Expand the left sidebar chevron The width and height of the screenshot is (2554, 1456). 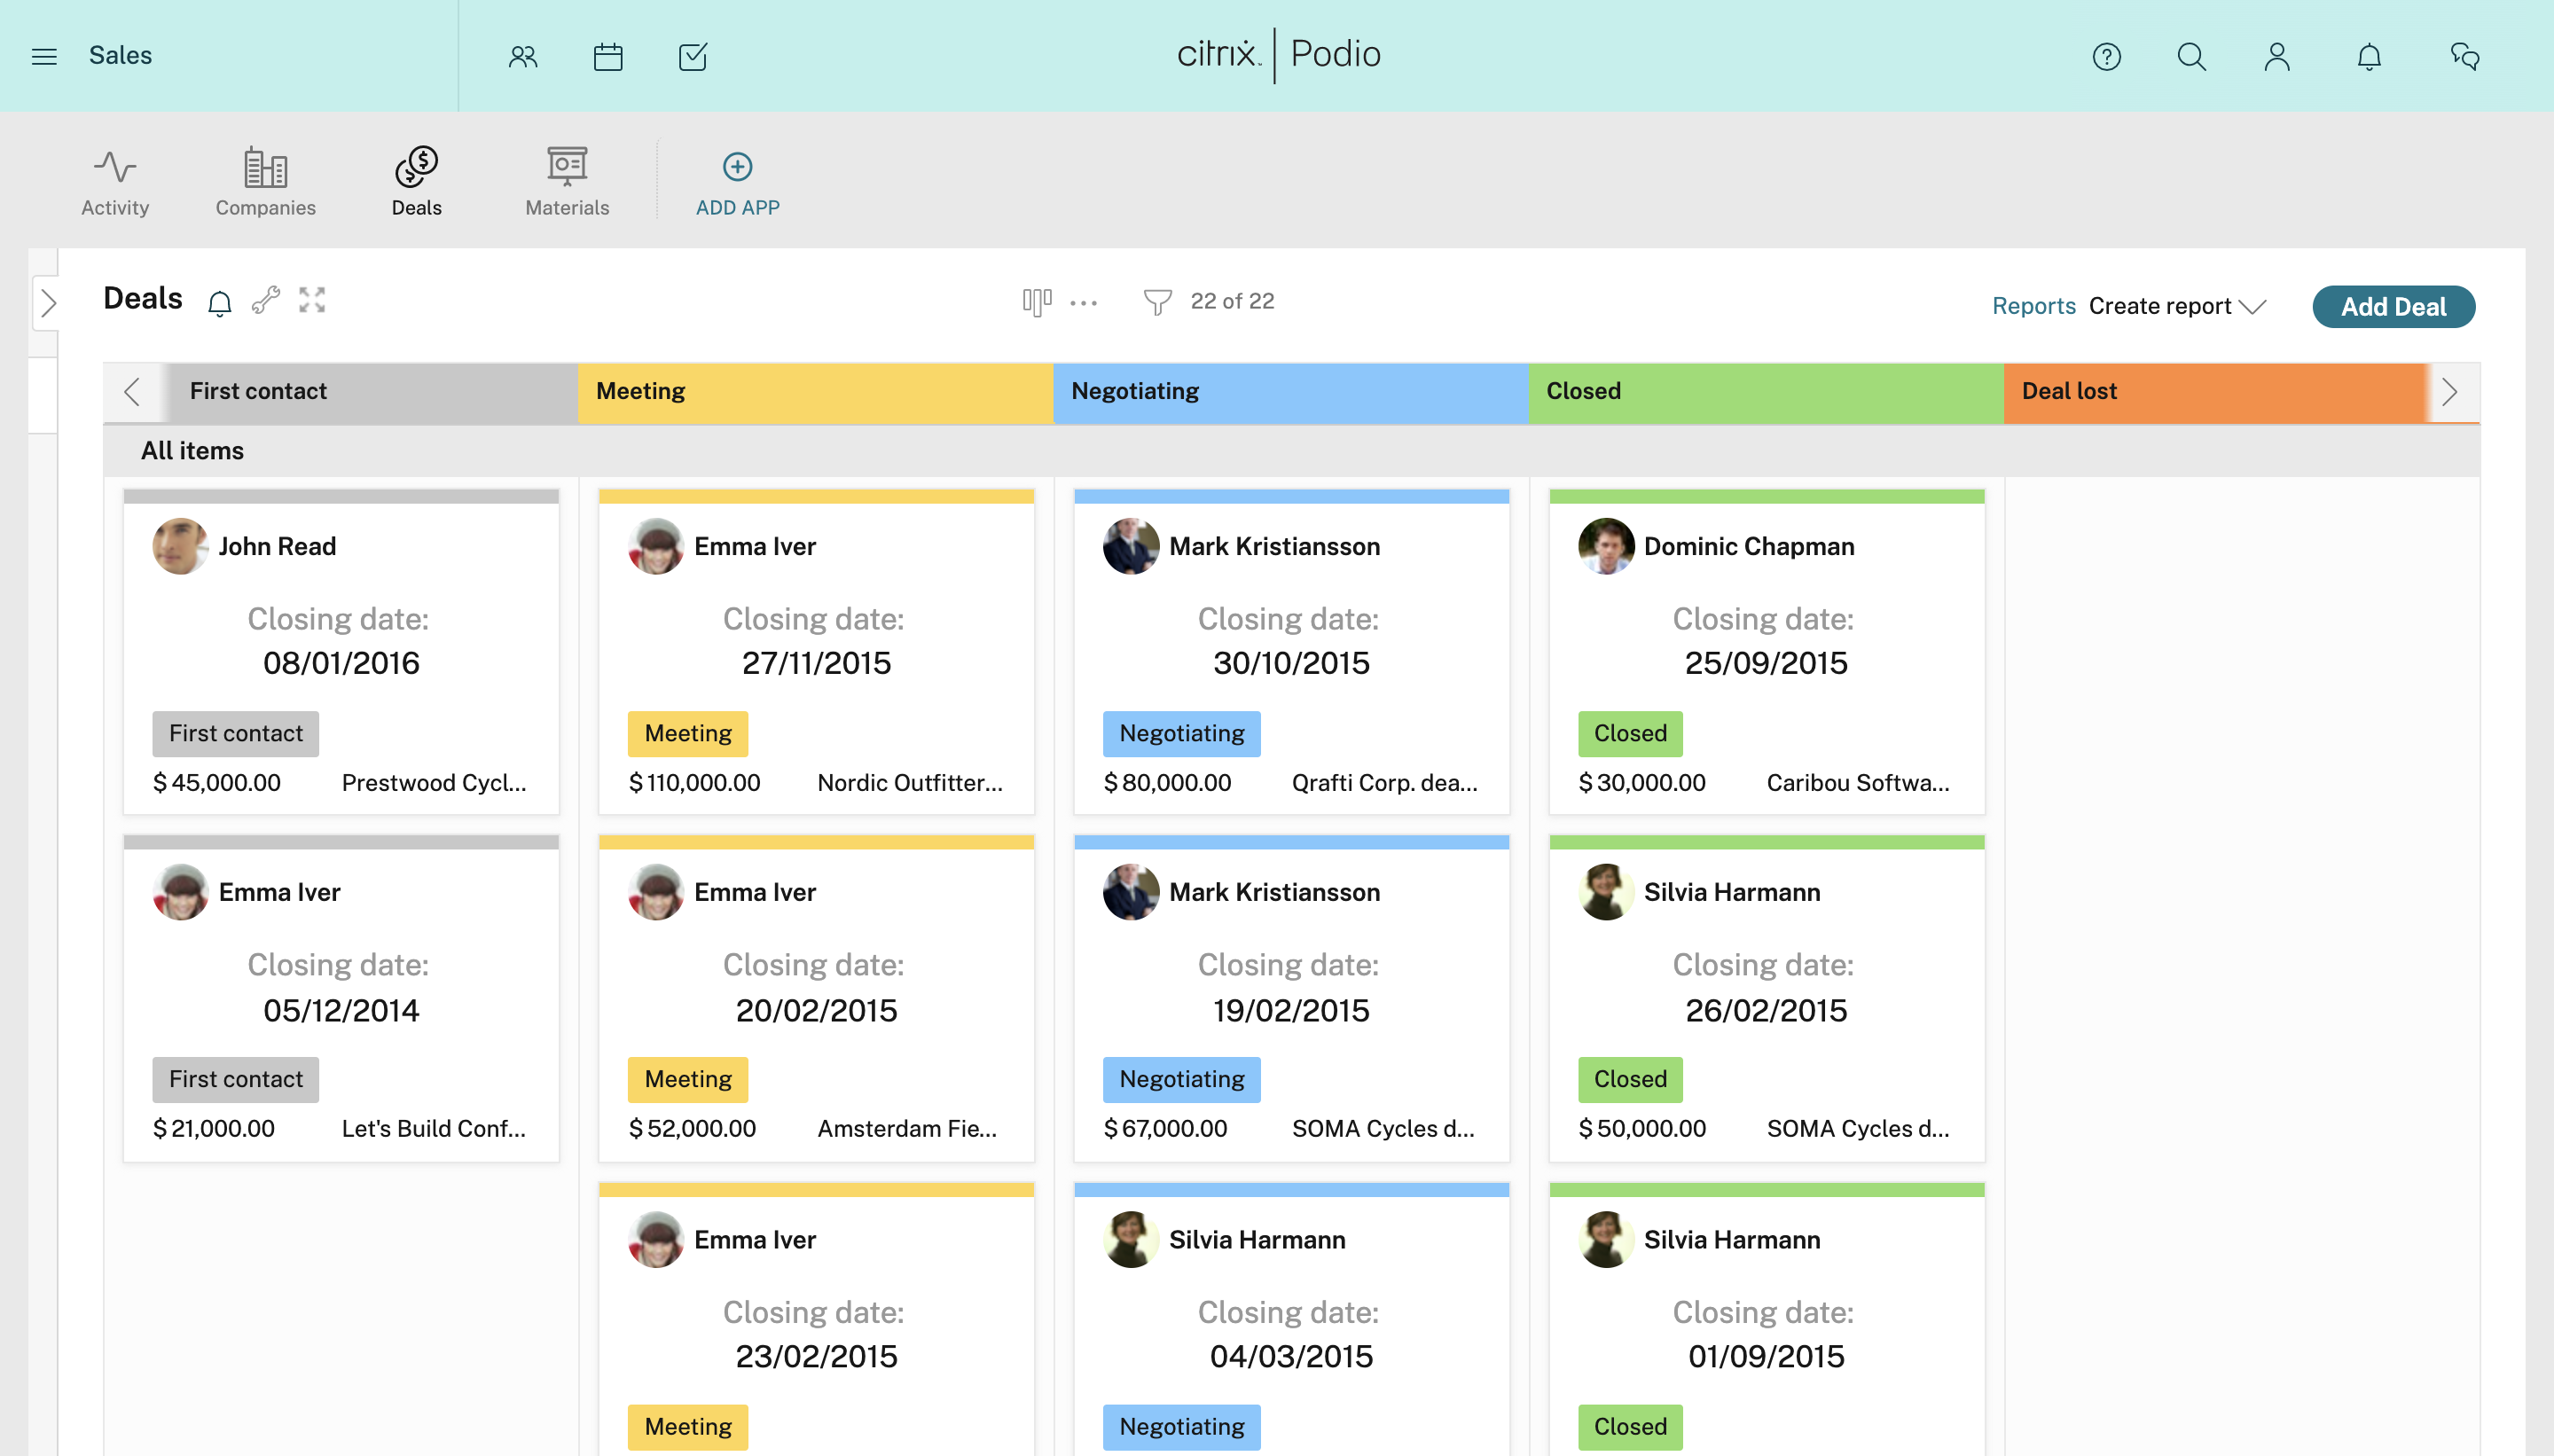48,303
